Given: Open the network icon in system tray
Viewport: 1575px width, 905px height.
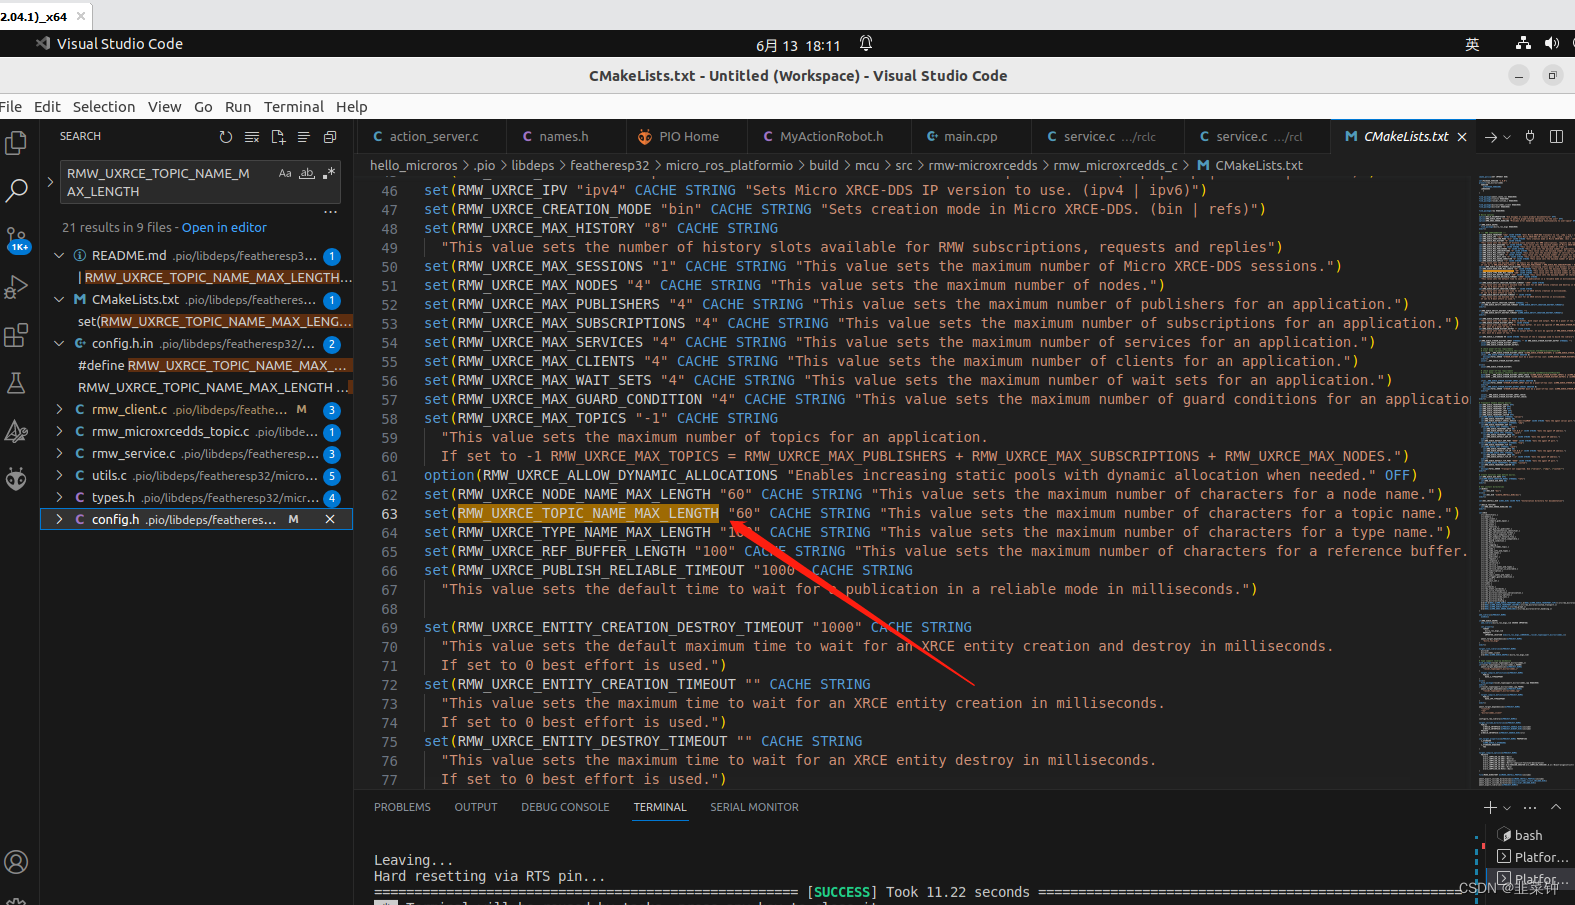Looking at the screenshot, I should tap(1523, 44).
